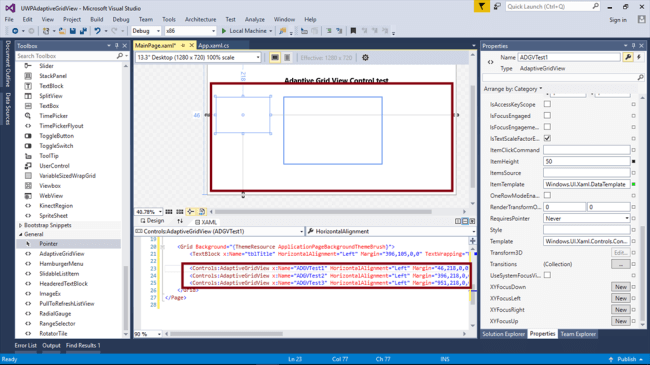Image resolution: width=650 pixels, height=365 pixels.
Task: Click the Undo arrow icon
Action: (97, 31)
